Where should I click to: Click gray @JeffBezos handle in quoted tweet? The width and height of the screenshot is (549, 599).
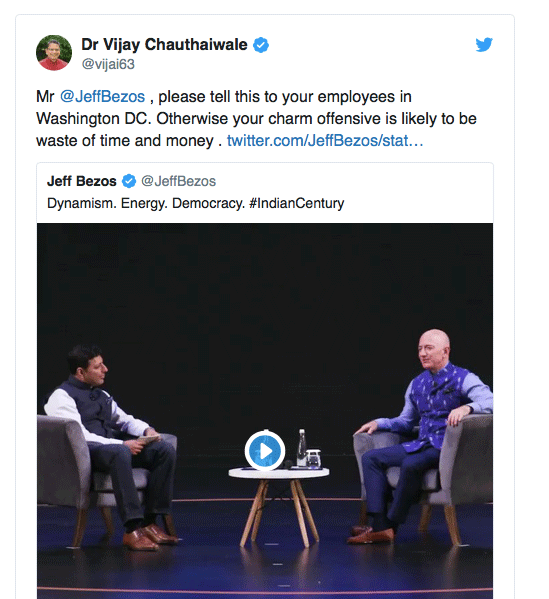178,181
